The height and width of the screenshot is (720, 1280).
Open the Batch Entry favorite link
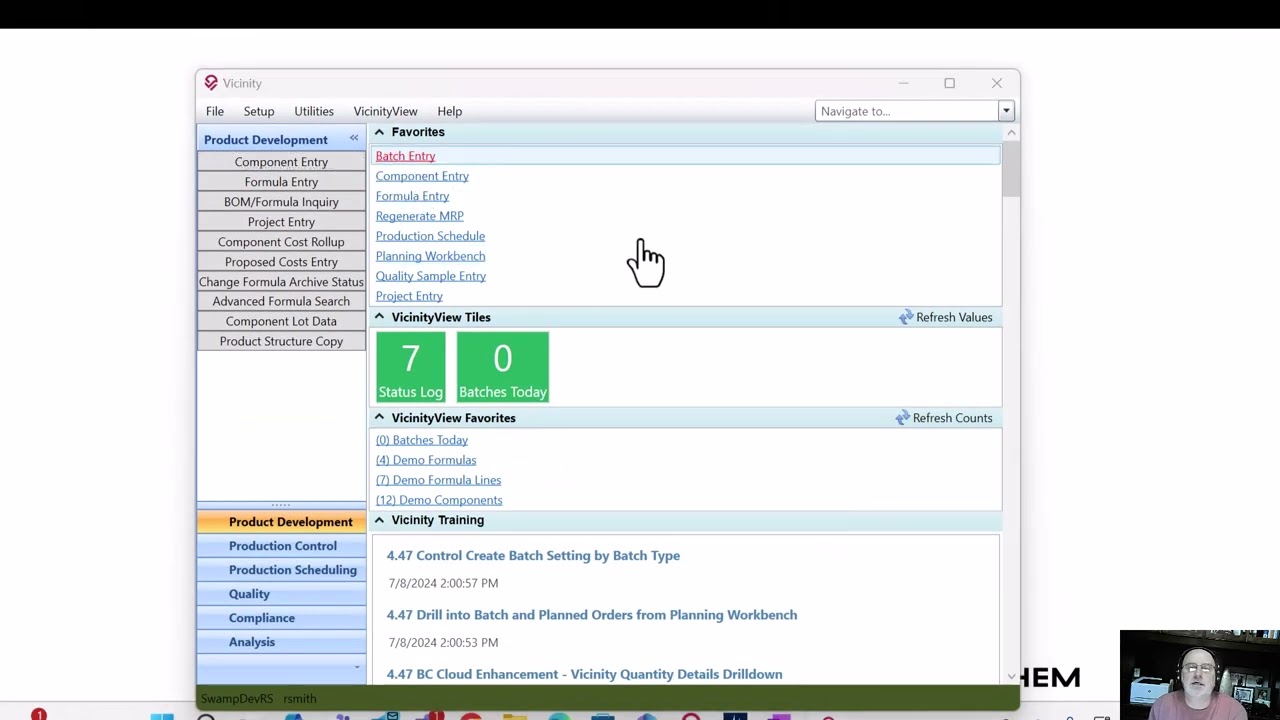tap(405, 156)
